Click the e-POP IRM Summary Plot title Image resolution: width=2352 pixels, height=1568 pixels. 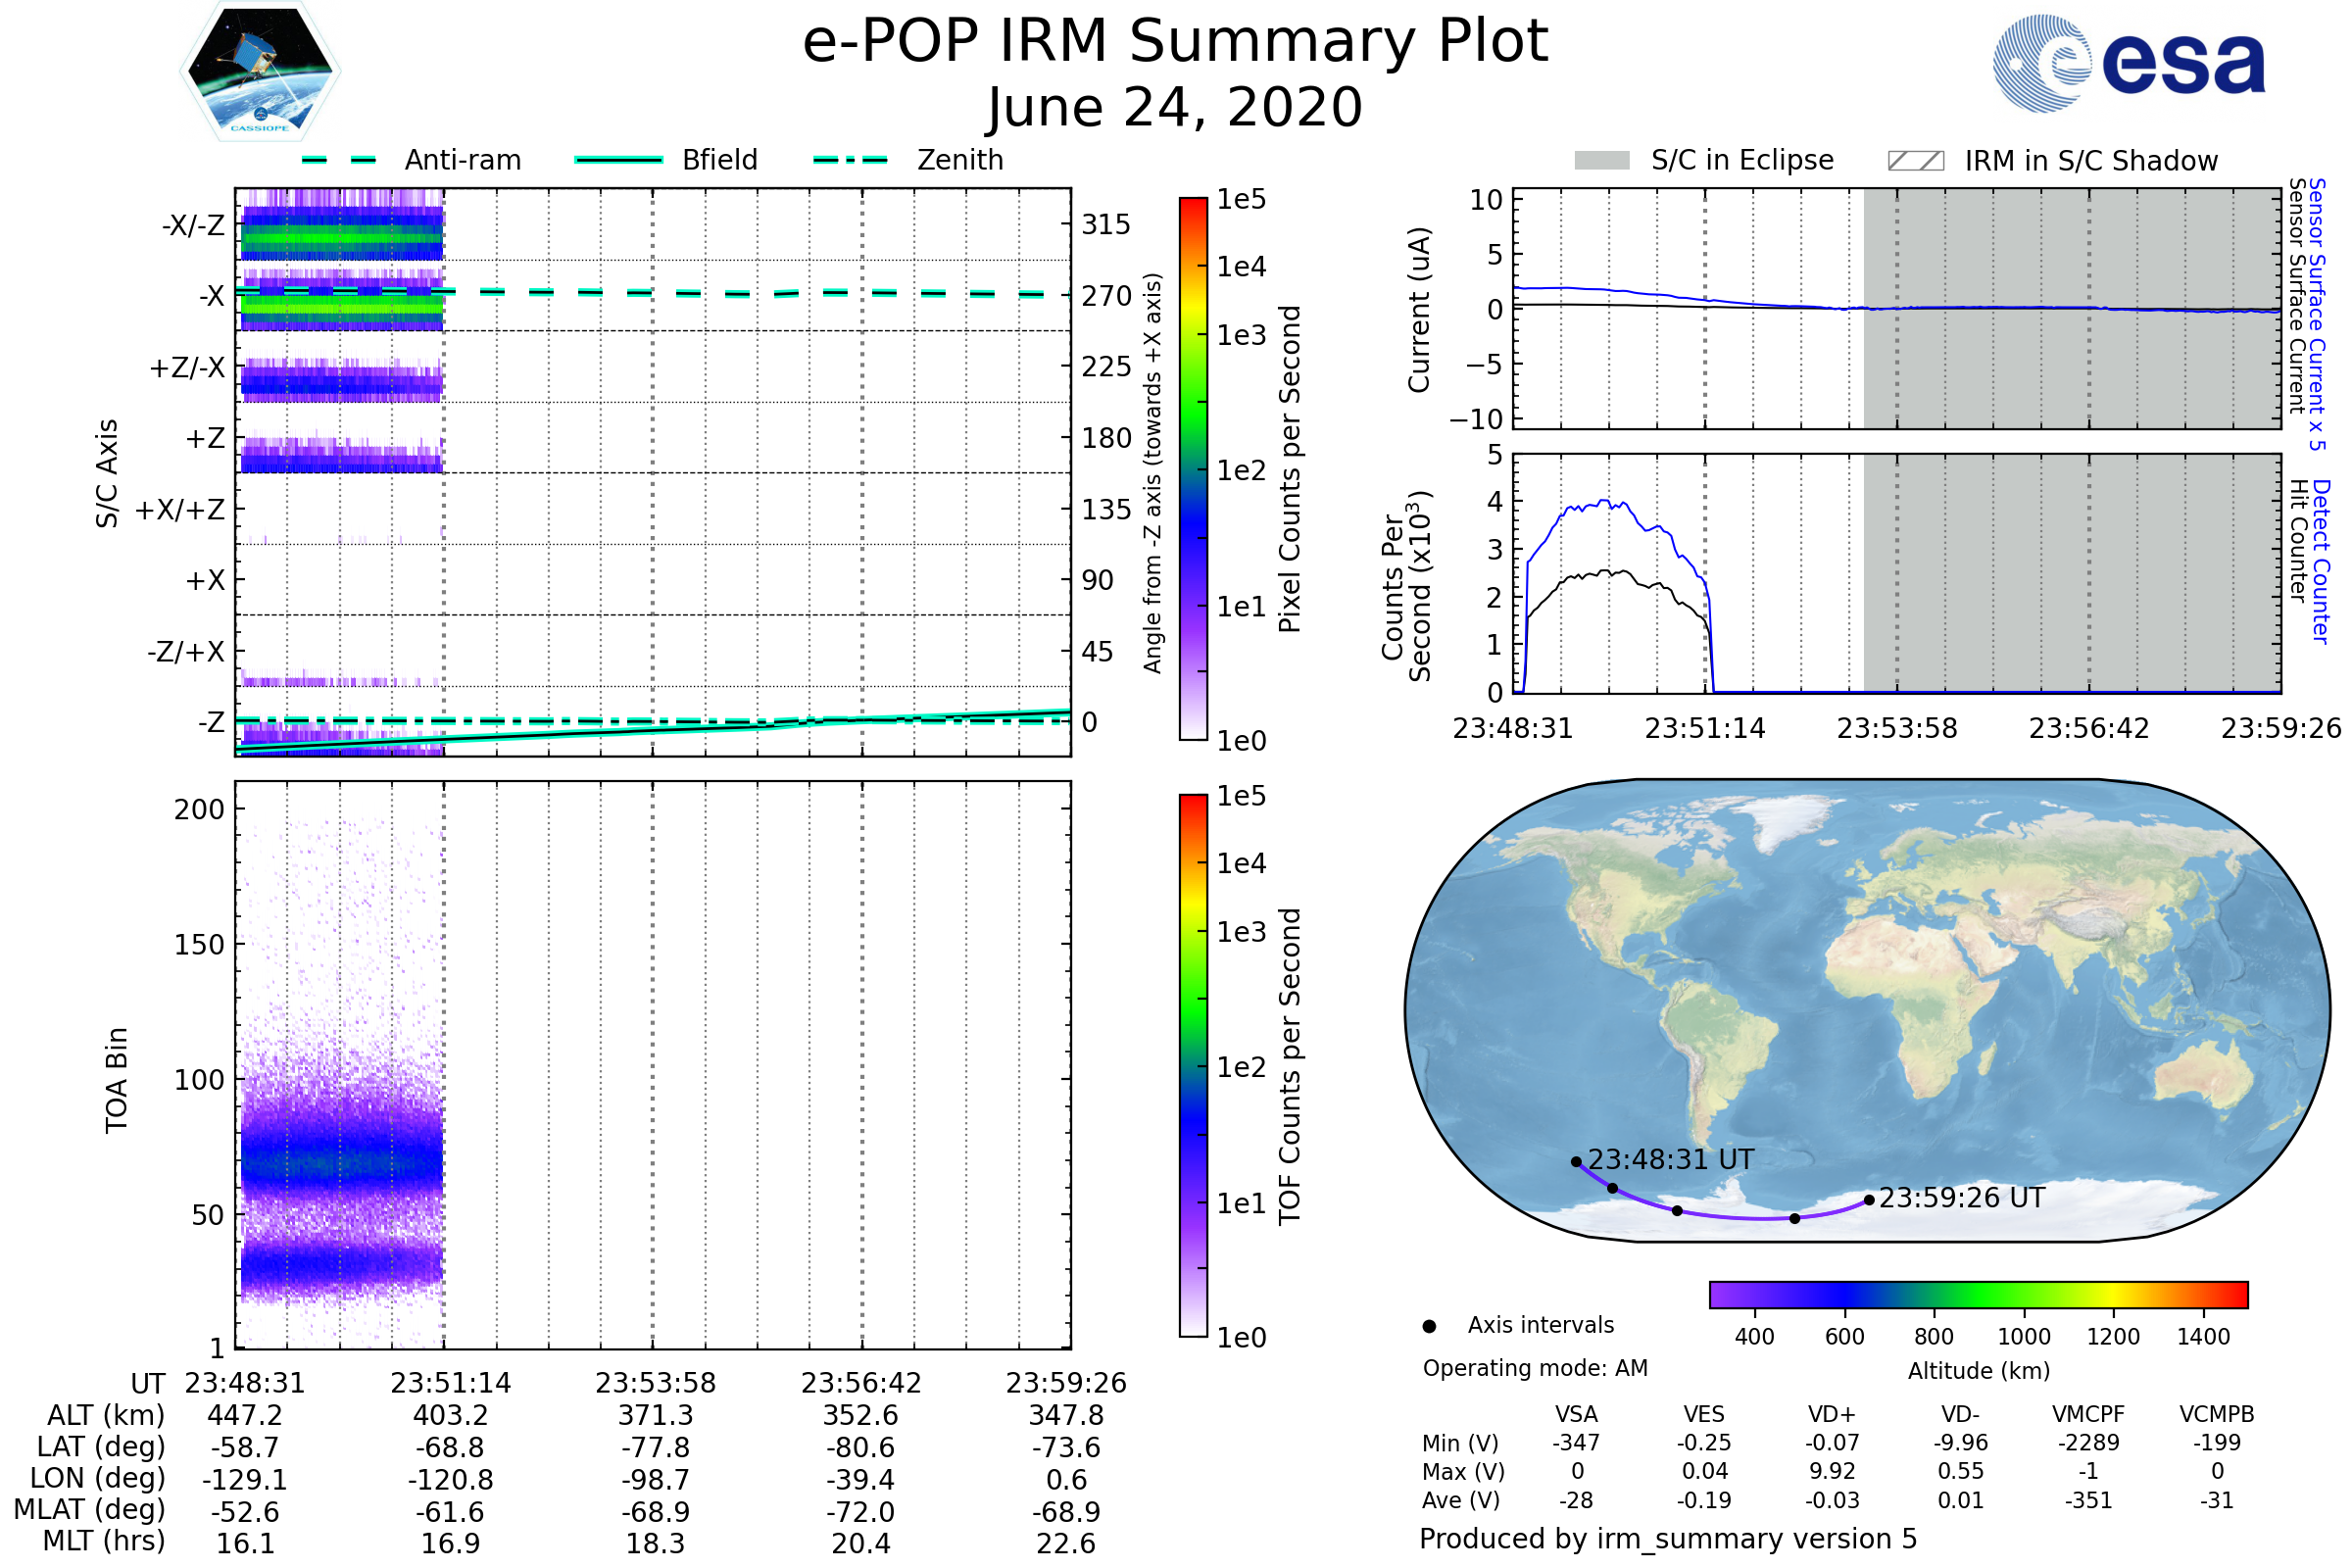pos(1175,42)
